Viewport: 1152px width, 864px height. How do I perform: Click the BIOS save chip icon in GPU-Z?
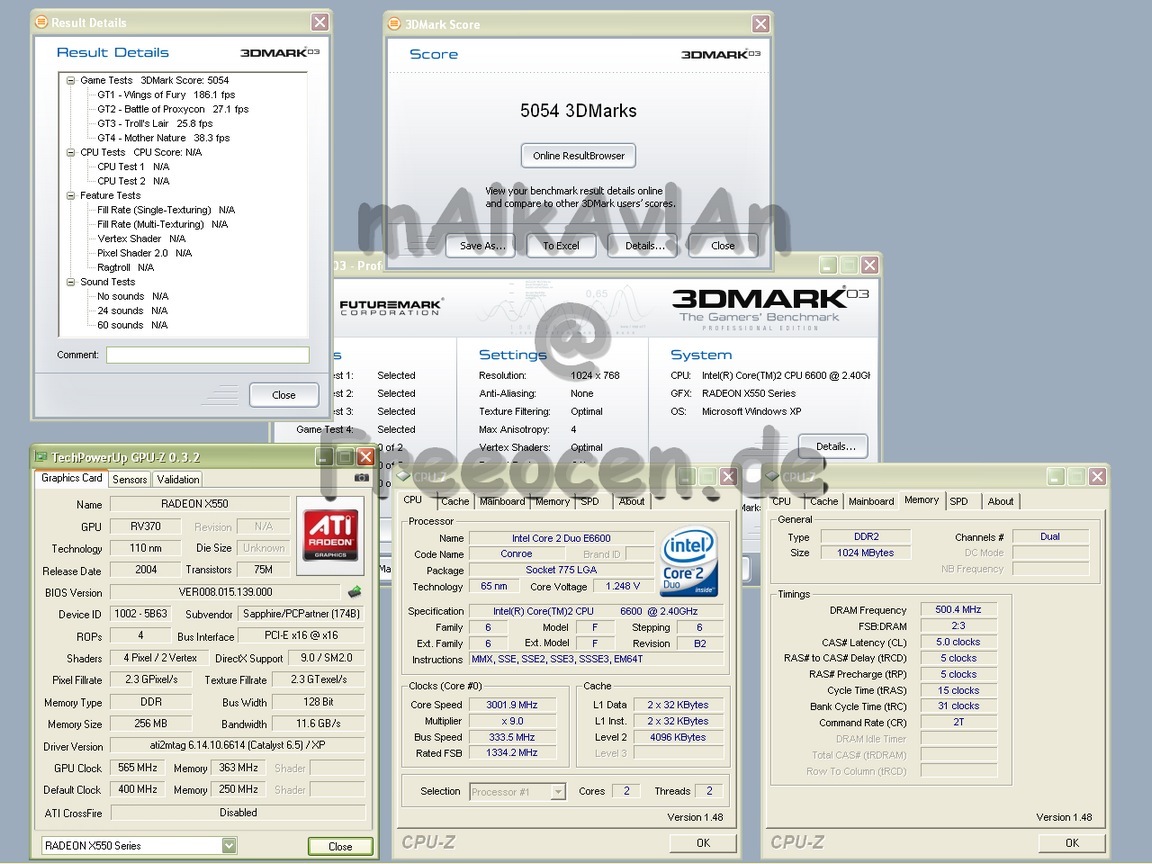coord(354,591)
